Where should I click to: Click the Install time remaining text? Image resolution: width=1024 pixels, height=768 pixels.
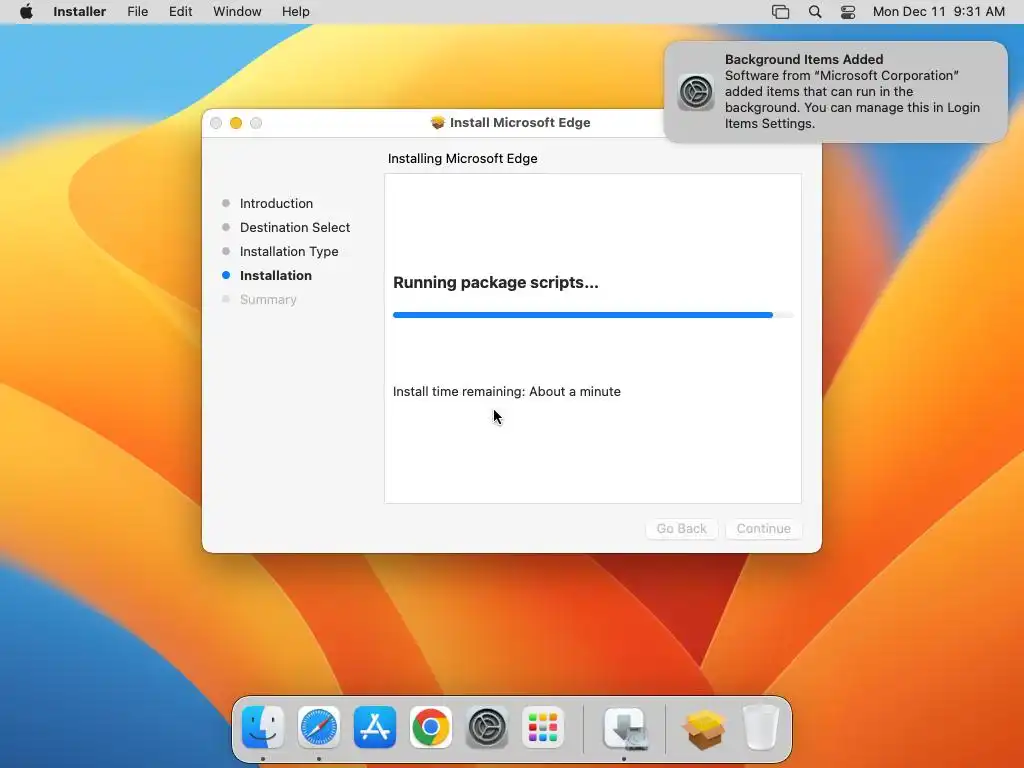[507, 391]
